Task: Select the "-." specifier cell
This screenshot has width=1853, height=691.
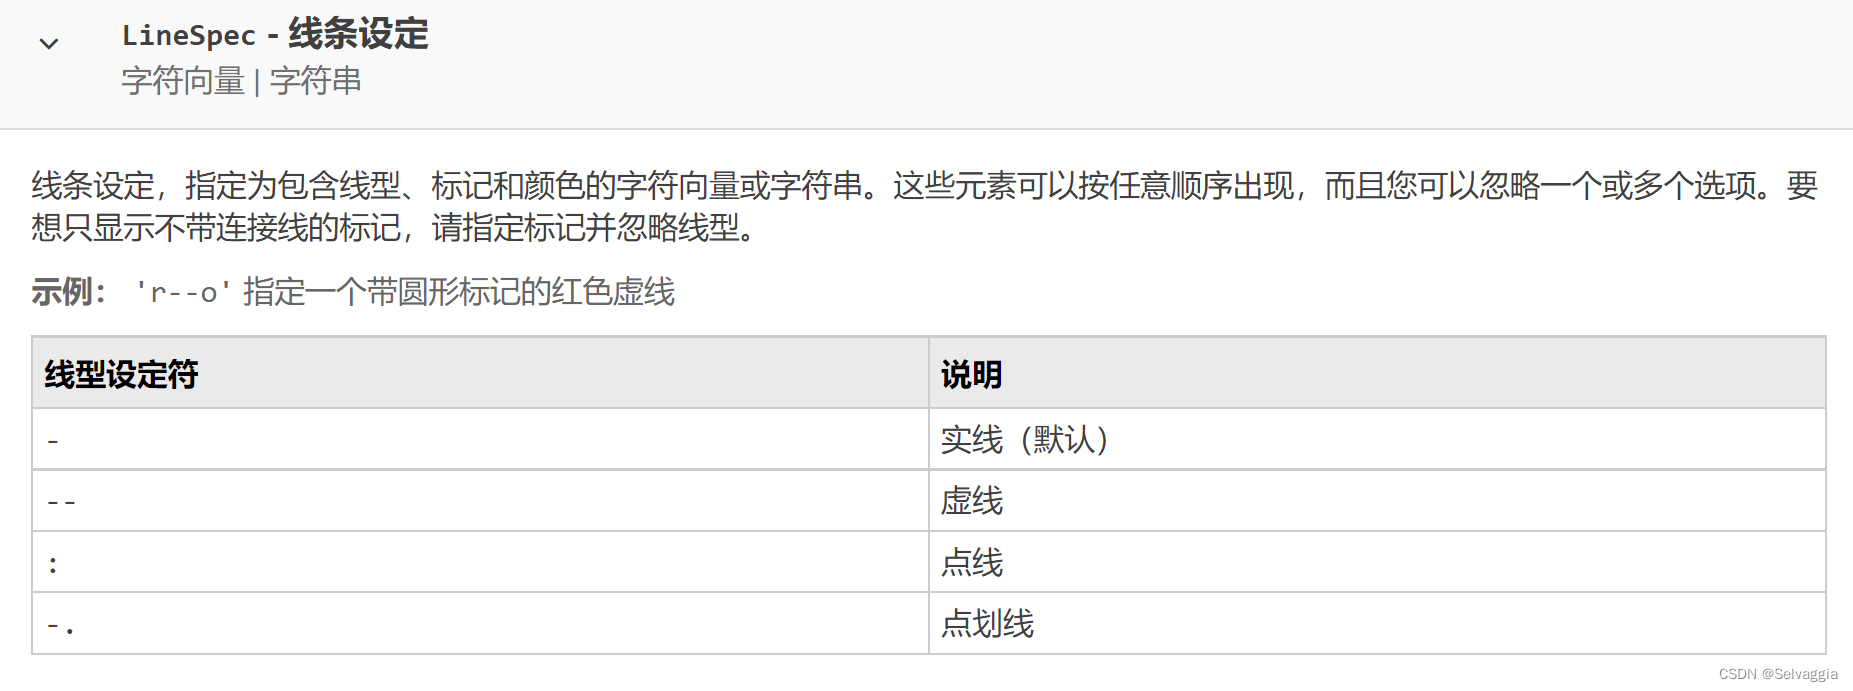Action: (x=60, y=625)
